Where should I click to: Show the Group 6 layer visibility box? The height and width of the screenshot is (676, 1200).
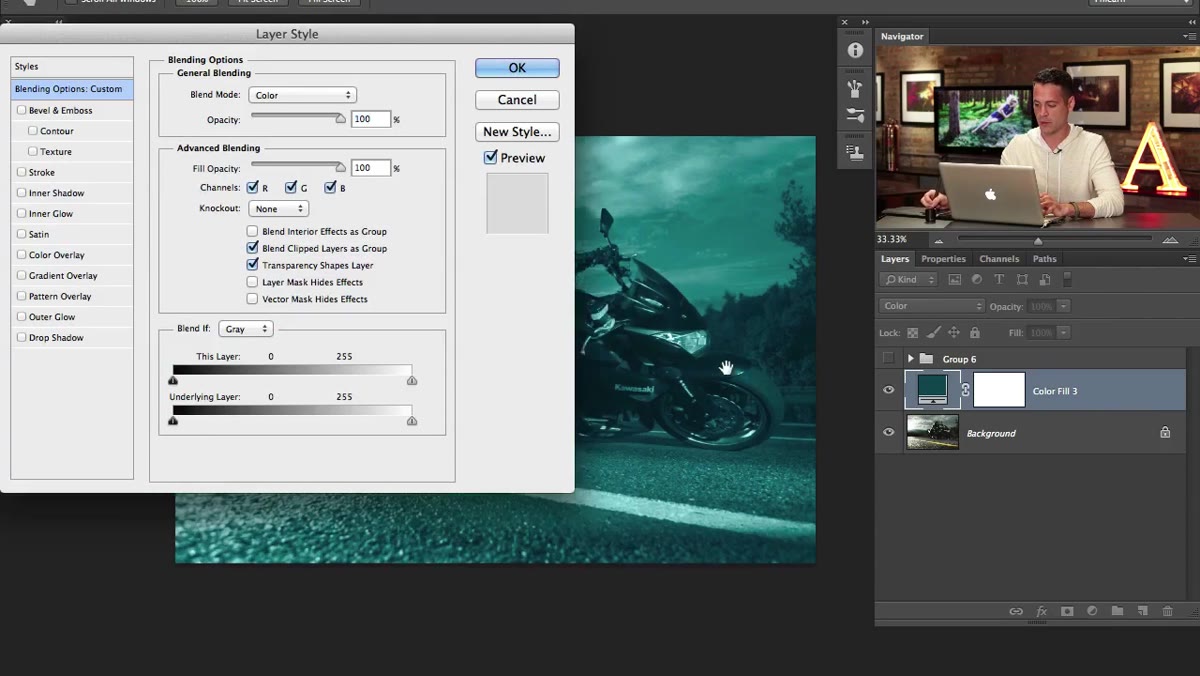[x=888, y=358]
